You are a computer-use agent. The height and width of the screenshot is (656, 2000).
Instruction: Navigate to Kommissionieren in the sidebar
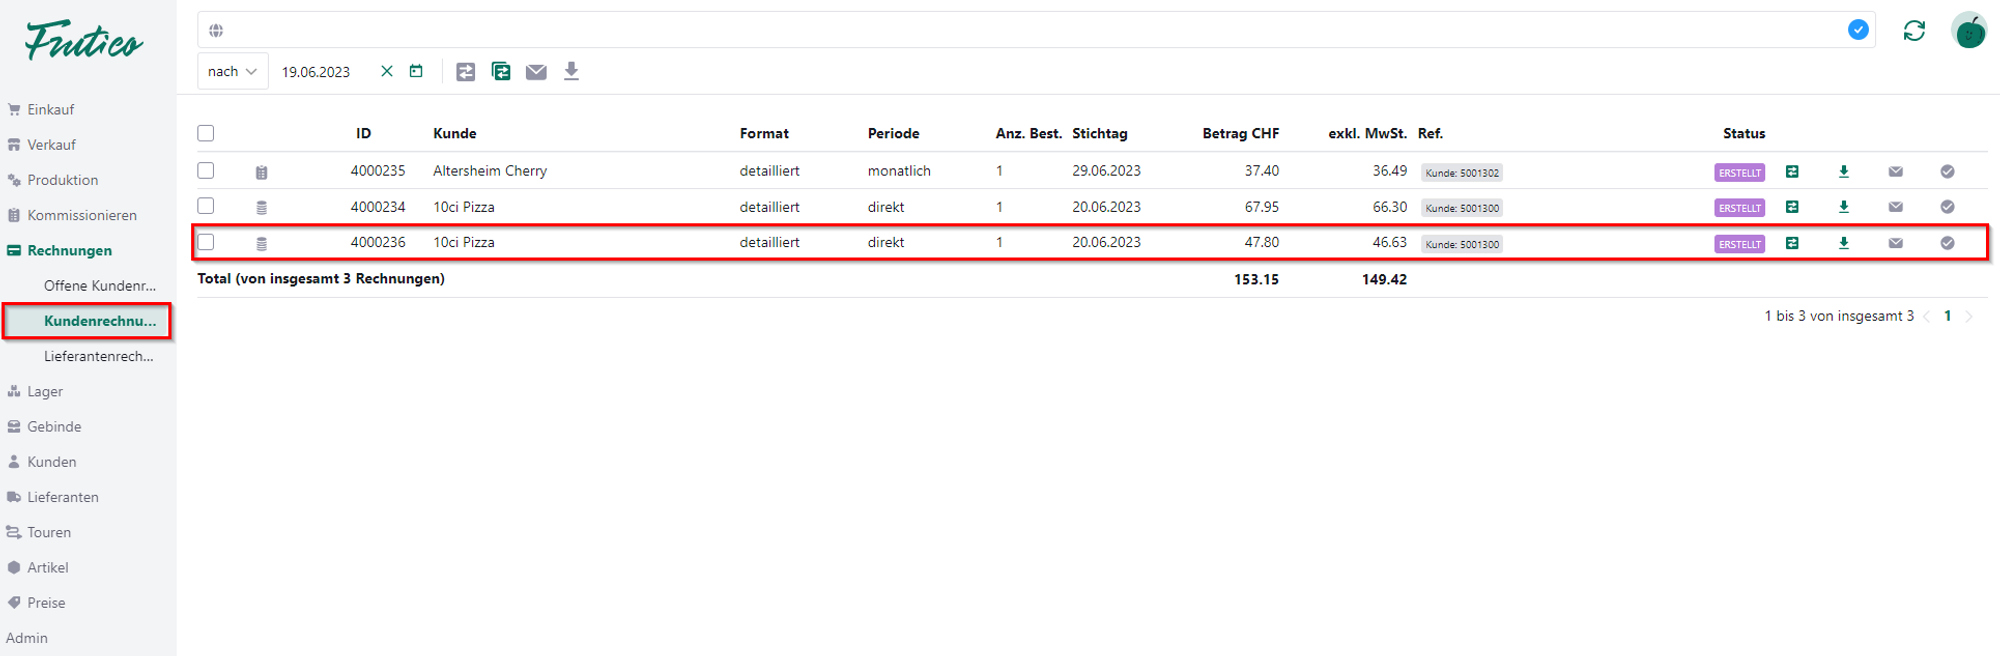click(82, 215)
